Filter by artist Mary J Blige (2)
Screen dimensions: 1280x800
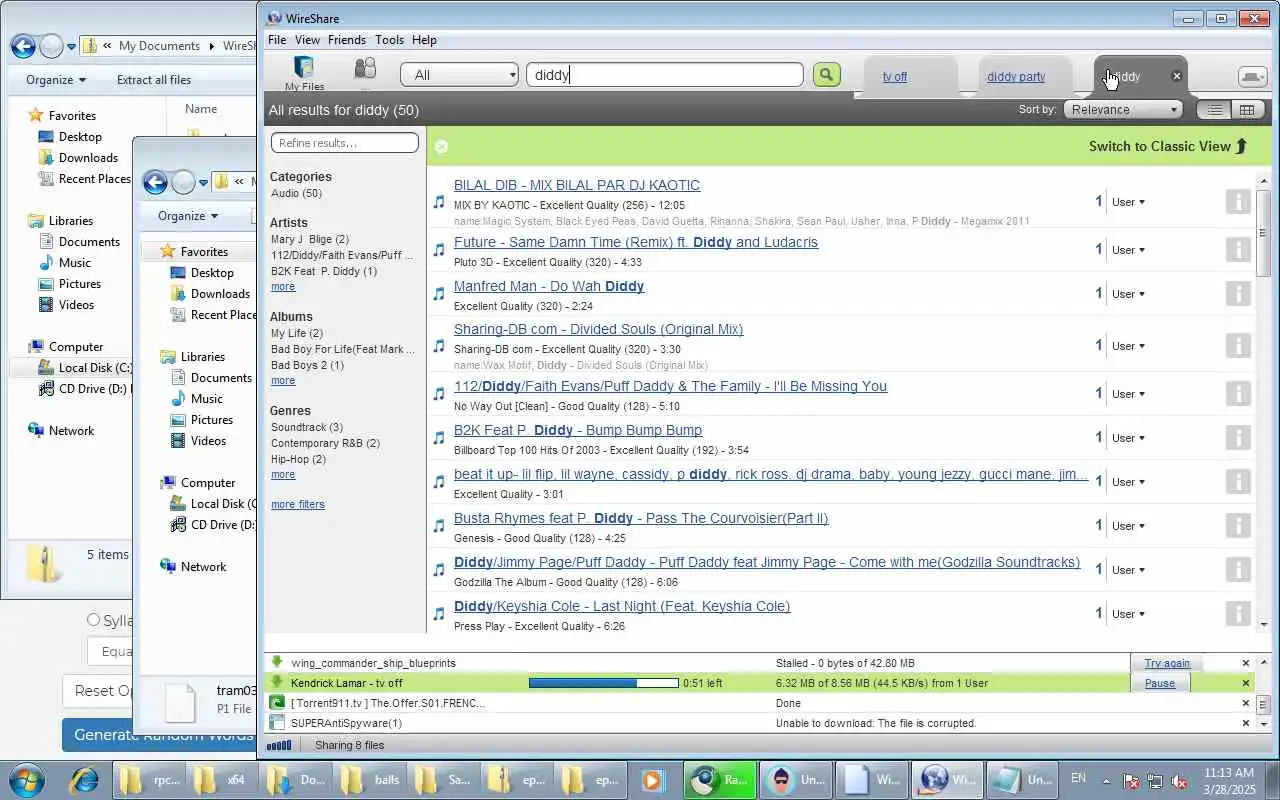[x=310, y=240]
